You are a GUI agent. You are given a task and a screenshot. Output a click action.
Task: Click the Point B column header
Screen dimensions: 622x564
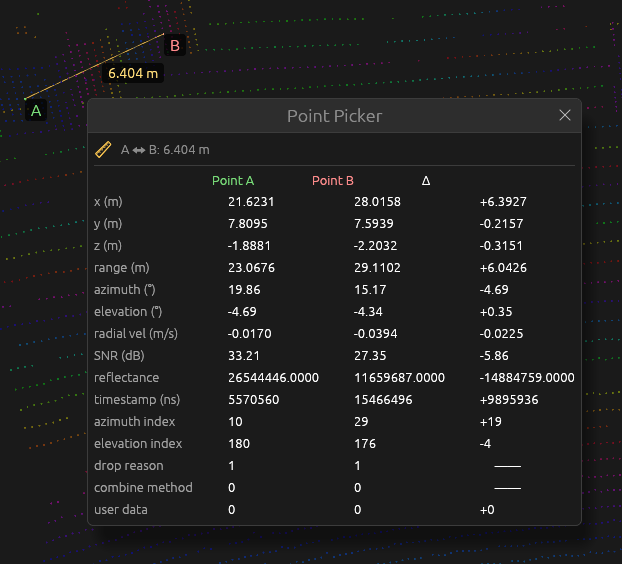tap(332, 180)
